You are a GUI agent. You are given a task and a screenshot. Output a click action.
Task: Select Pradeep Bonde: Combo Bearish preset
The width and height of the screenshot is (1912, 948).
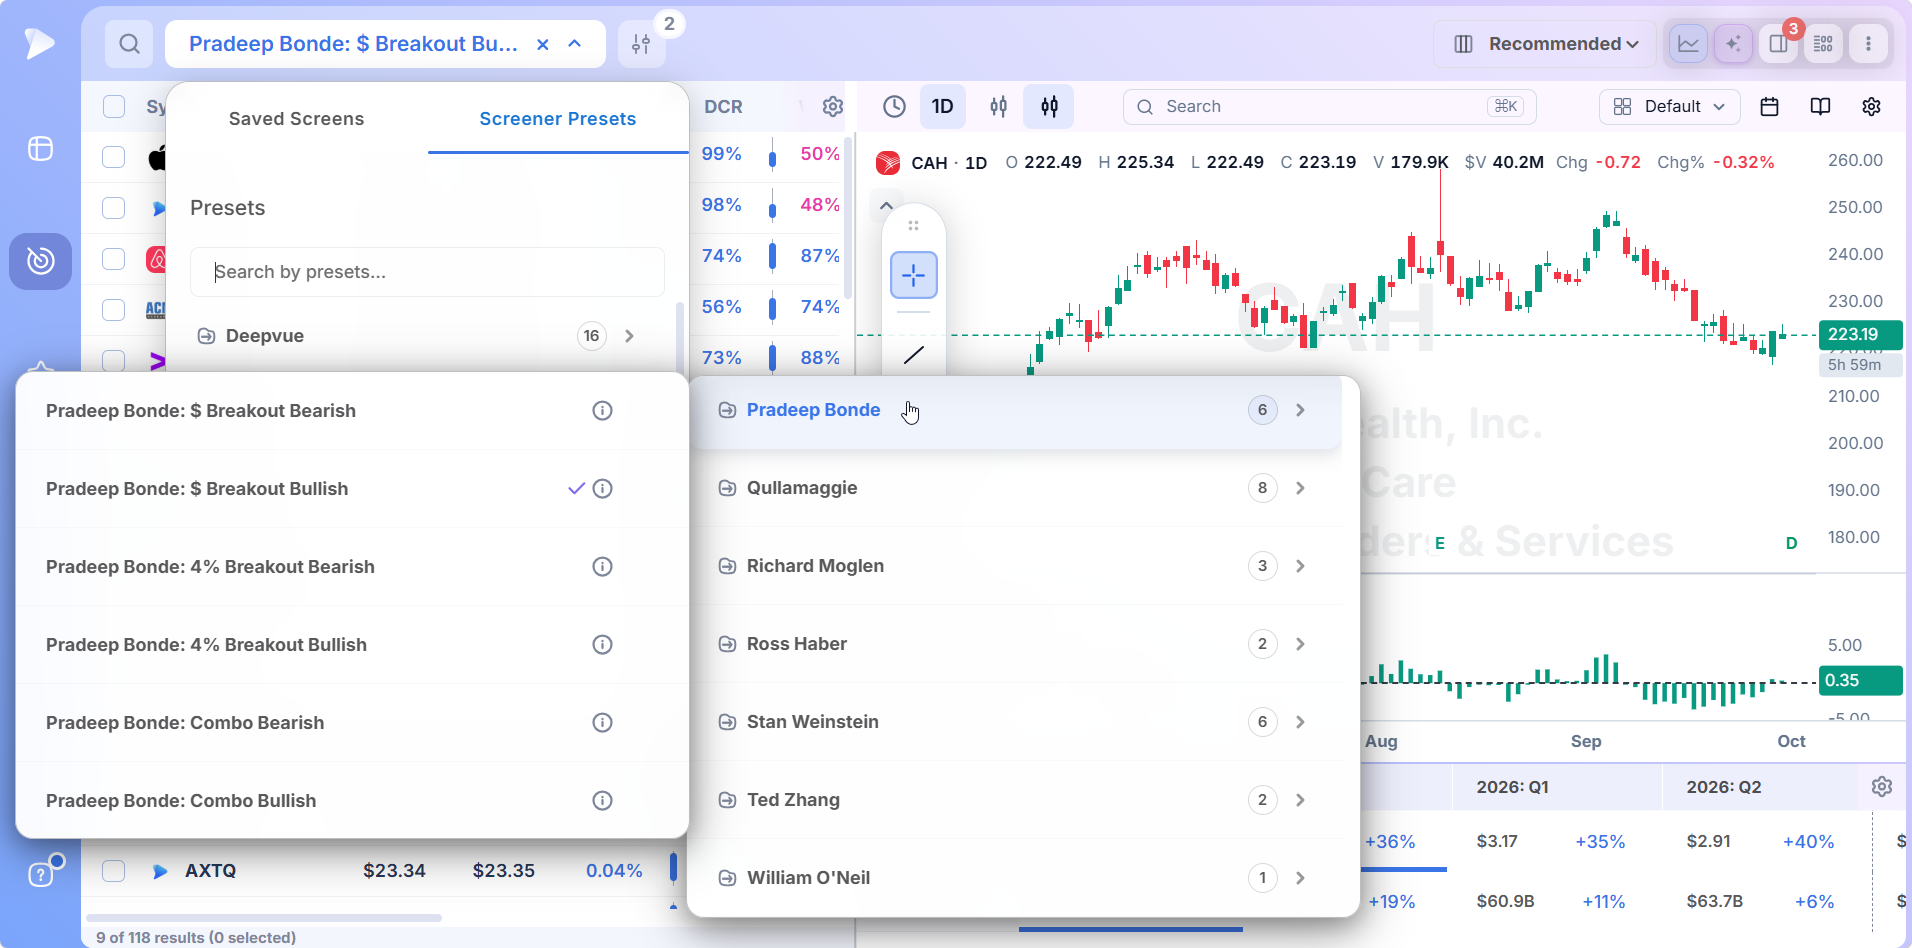[x=185, y=723]
